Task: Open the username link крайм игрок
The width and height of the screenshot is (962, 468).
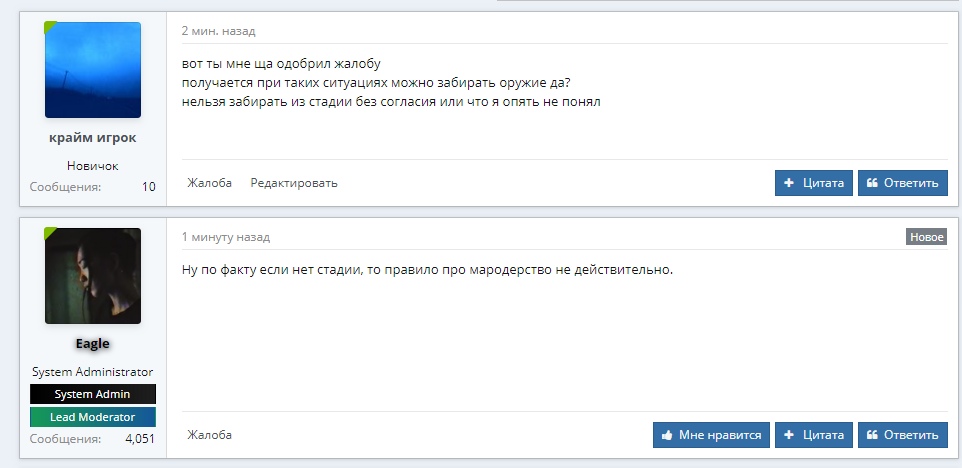Action: point(92,138)
